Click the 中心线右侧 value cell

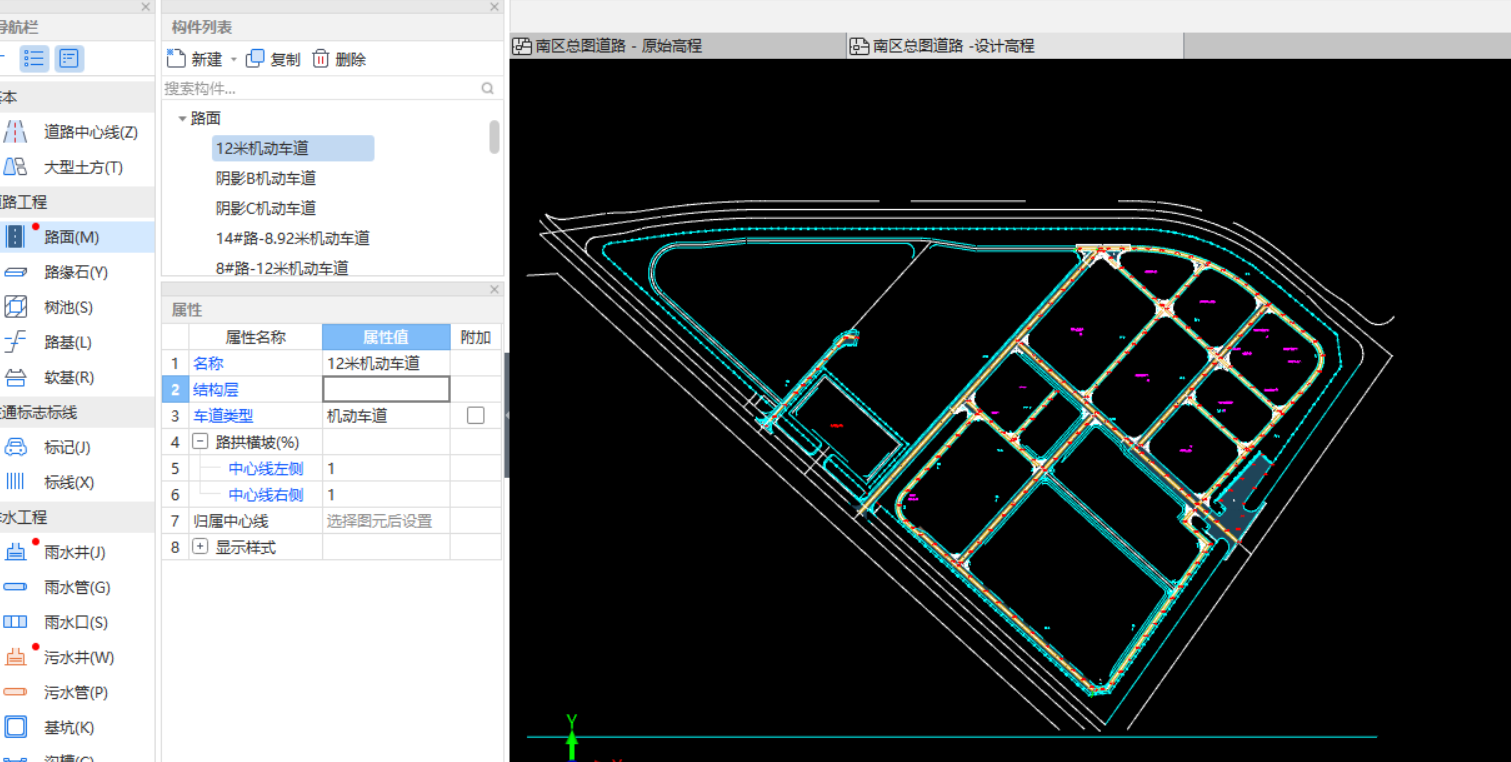[x=386, y=494]
